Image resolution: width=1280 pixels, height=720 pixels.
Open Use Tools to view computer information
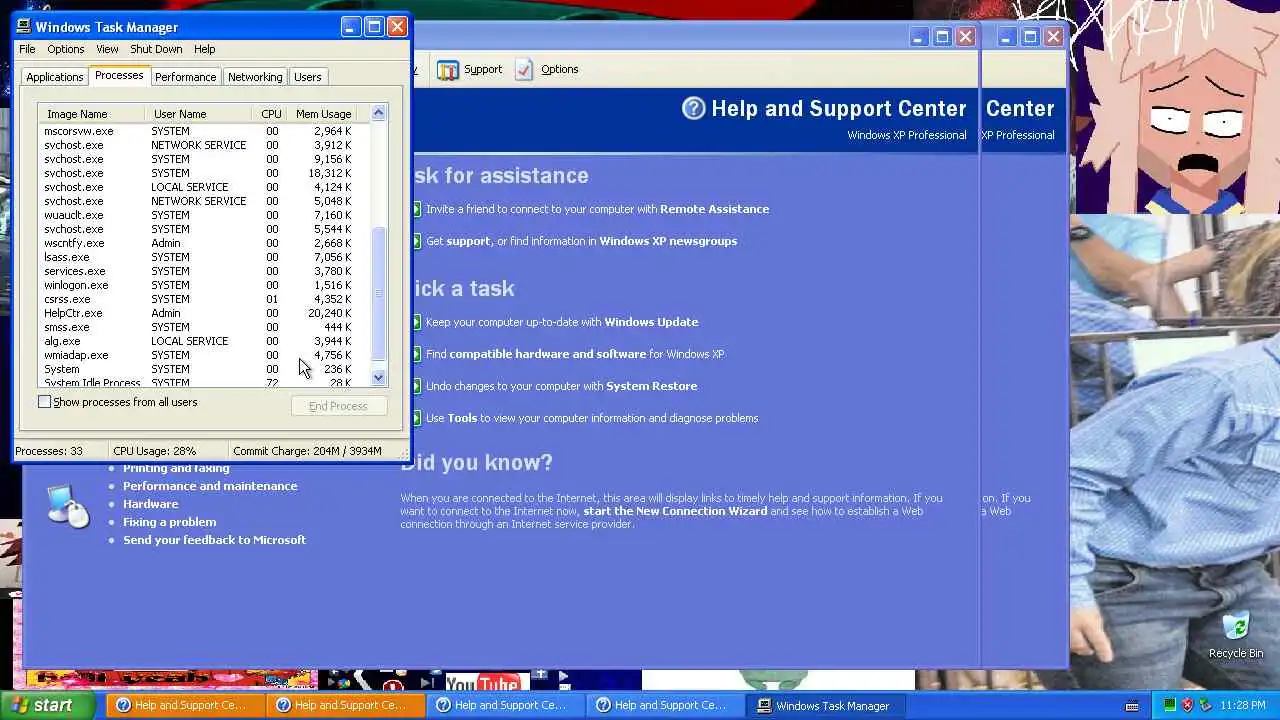(592, 418)
